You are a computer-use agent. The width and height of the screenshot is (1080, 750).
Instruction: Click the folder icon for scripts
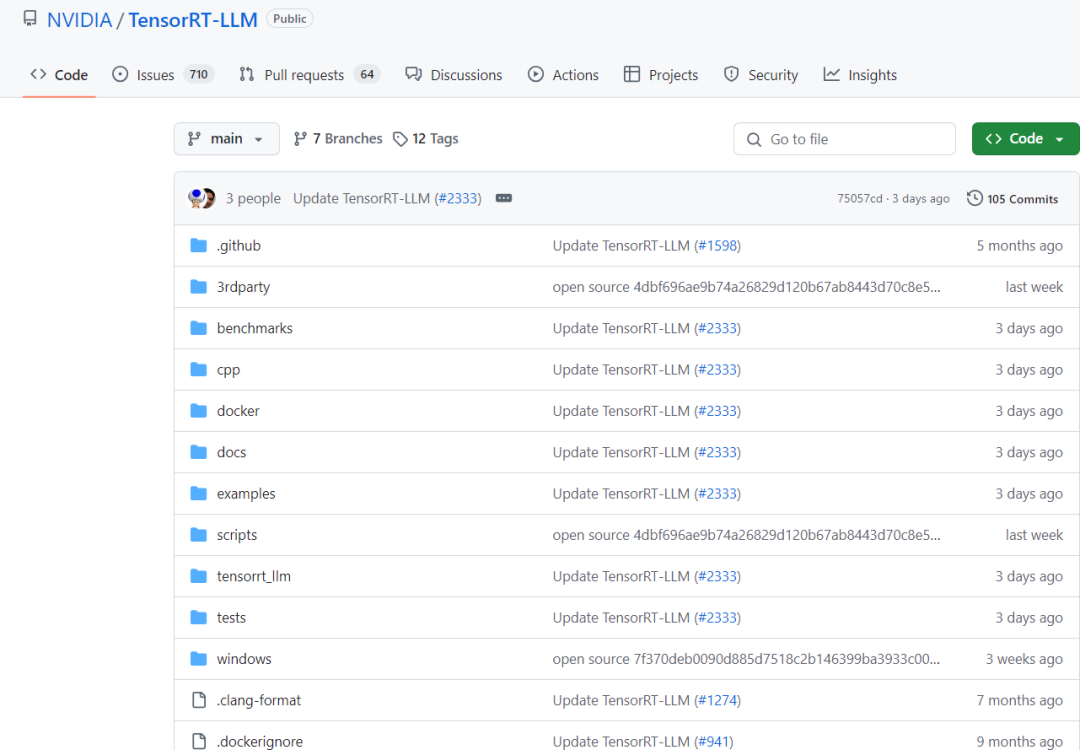click(198, 534)
